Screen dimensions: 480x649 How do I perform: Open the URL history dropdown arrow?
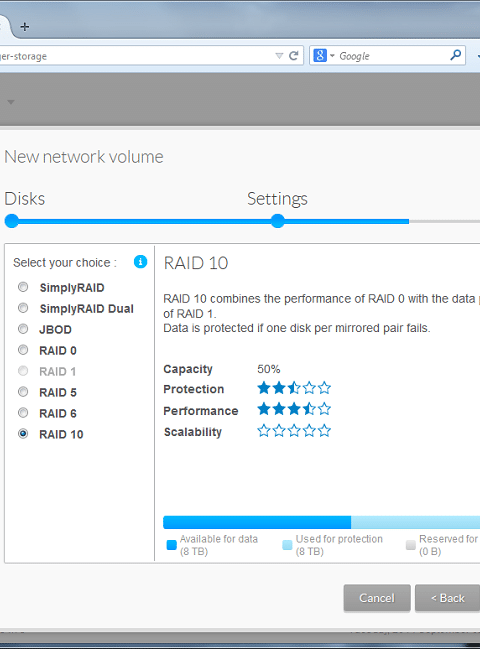(x=279, y=56)
